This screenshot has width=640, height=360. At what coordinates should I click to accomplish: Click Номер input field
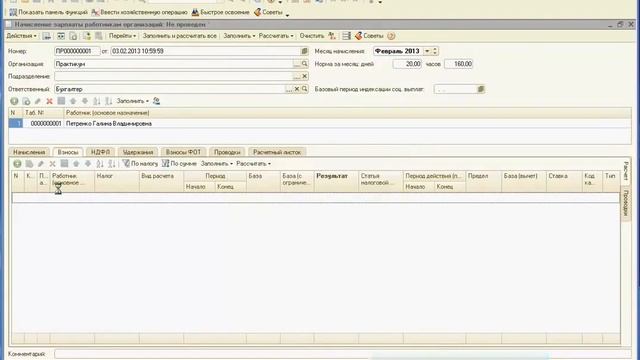pyautogui.click(x=77, y=51)
